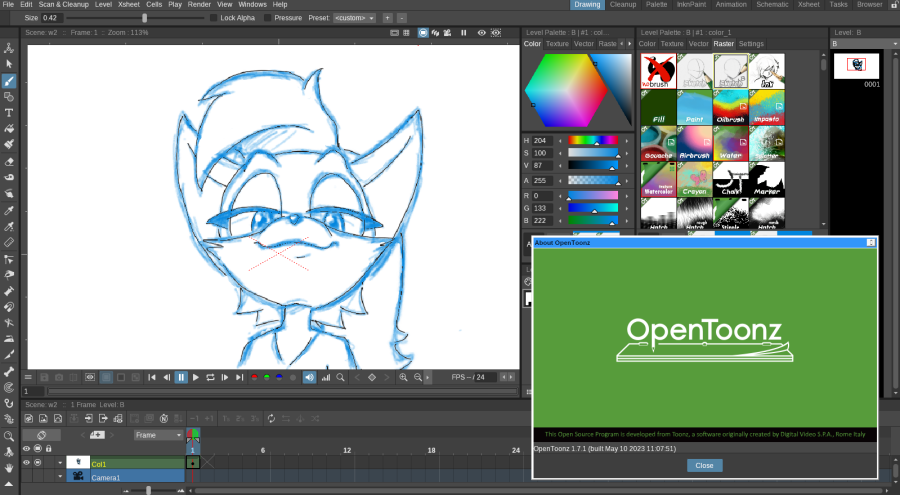
Task: Switch to the Cleanup room tab
Action: 623,4
